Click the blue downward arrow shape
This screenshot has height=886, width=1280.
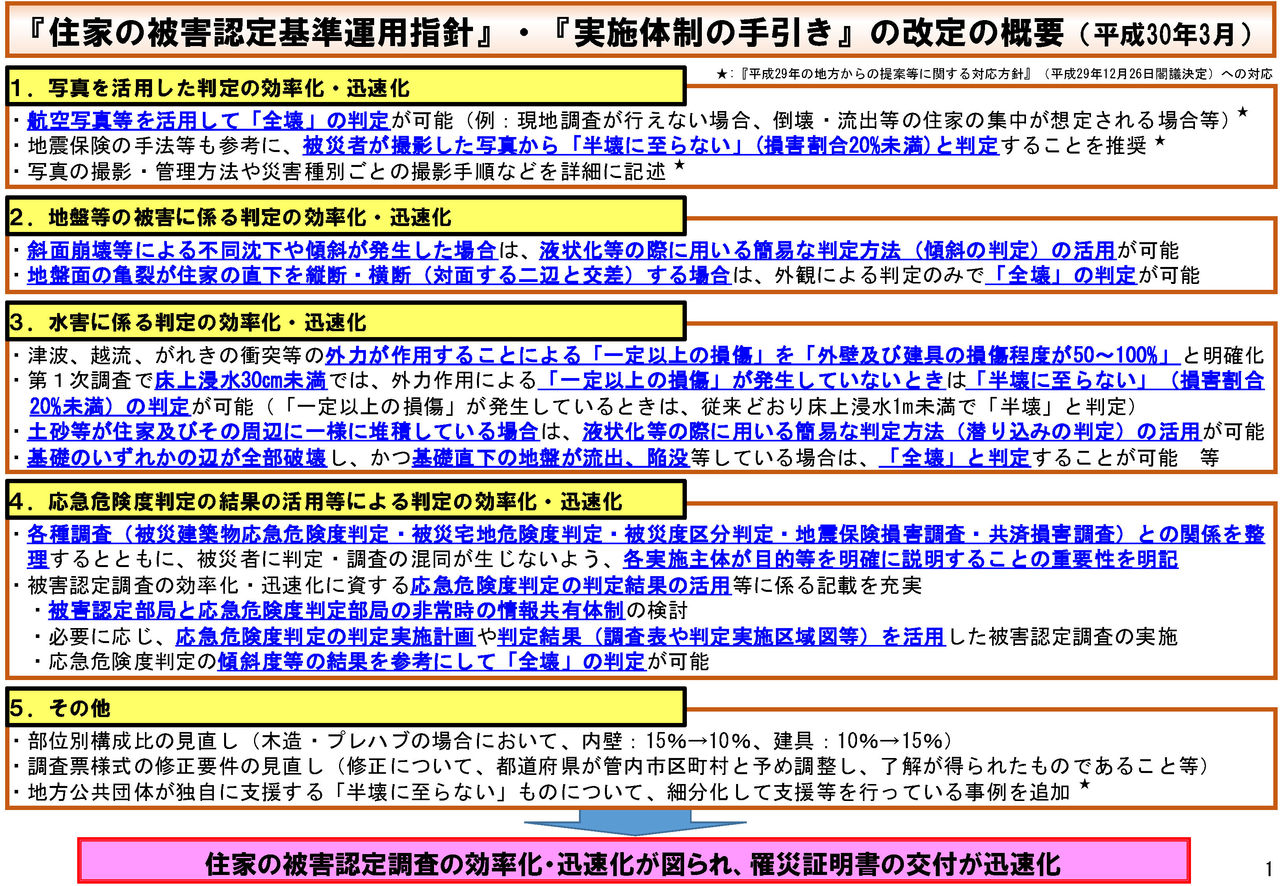pyautogui.click(x=639, y=817)
